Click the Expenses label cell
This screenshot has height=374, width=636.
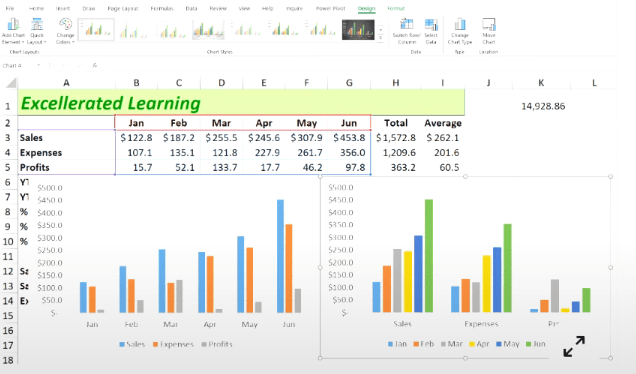(67, 153)
